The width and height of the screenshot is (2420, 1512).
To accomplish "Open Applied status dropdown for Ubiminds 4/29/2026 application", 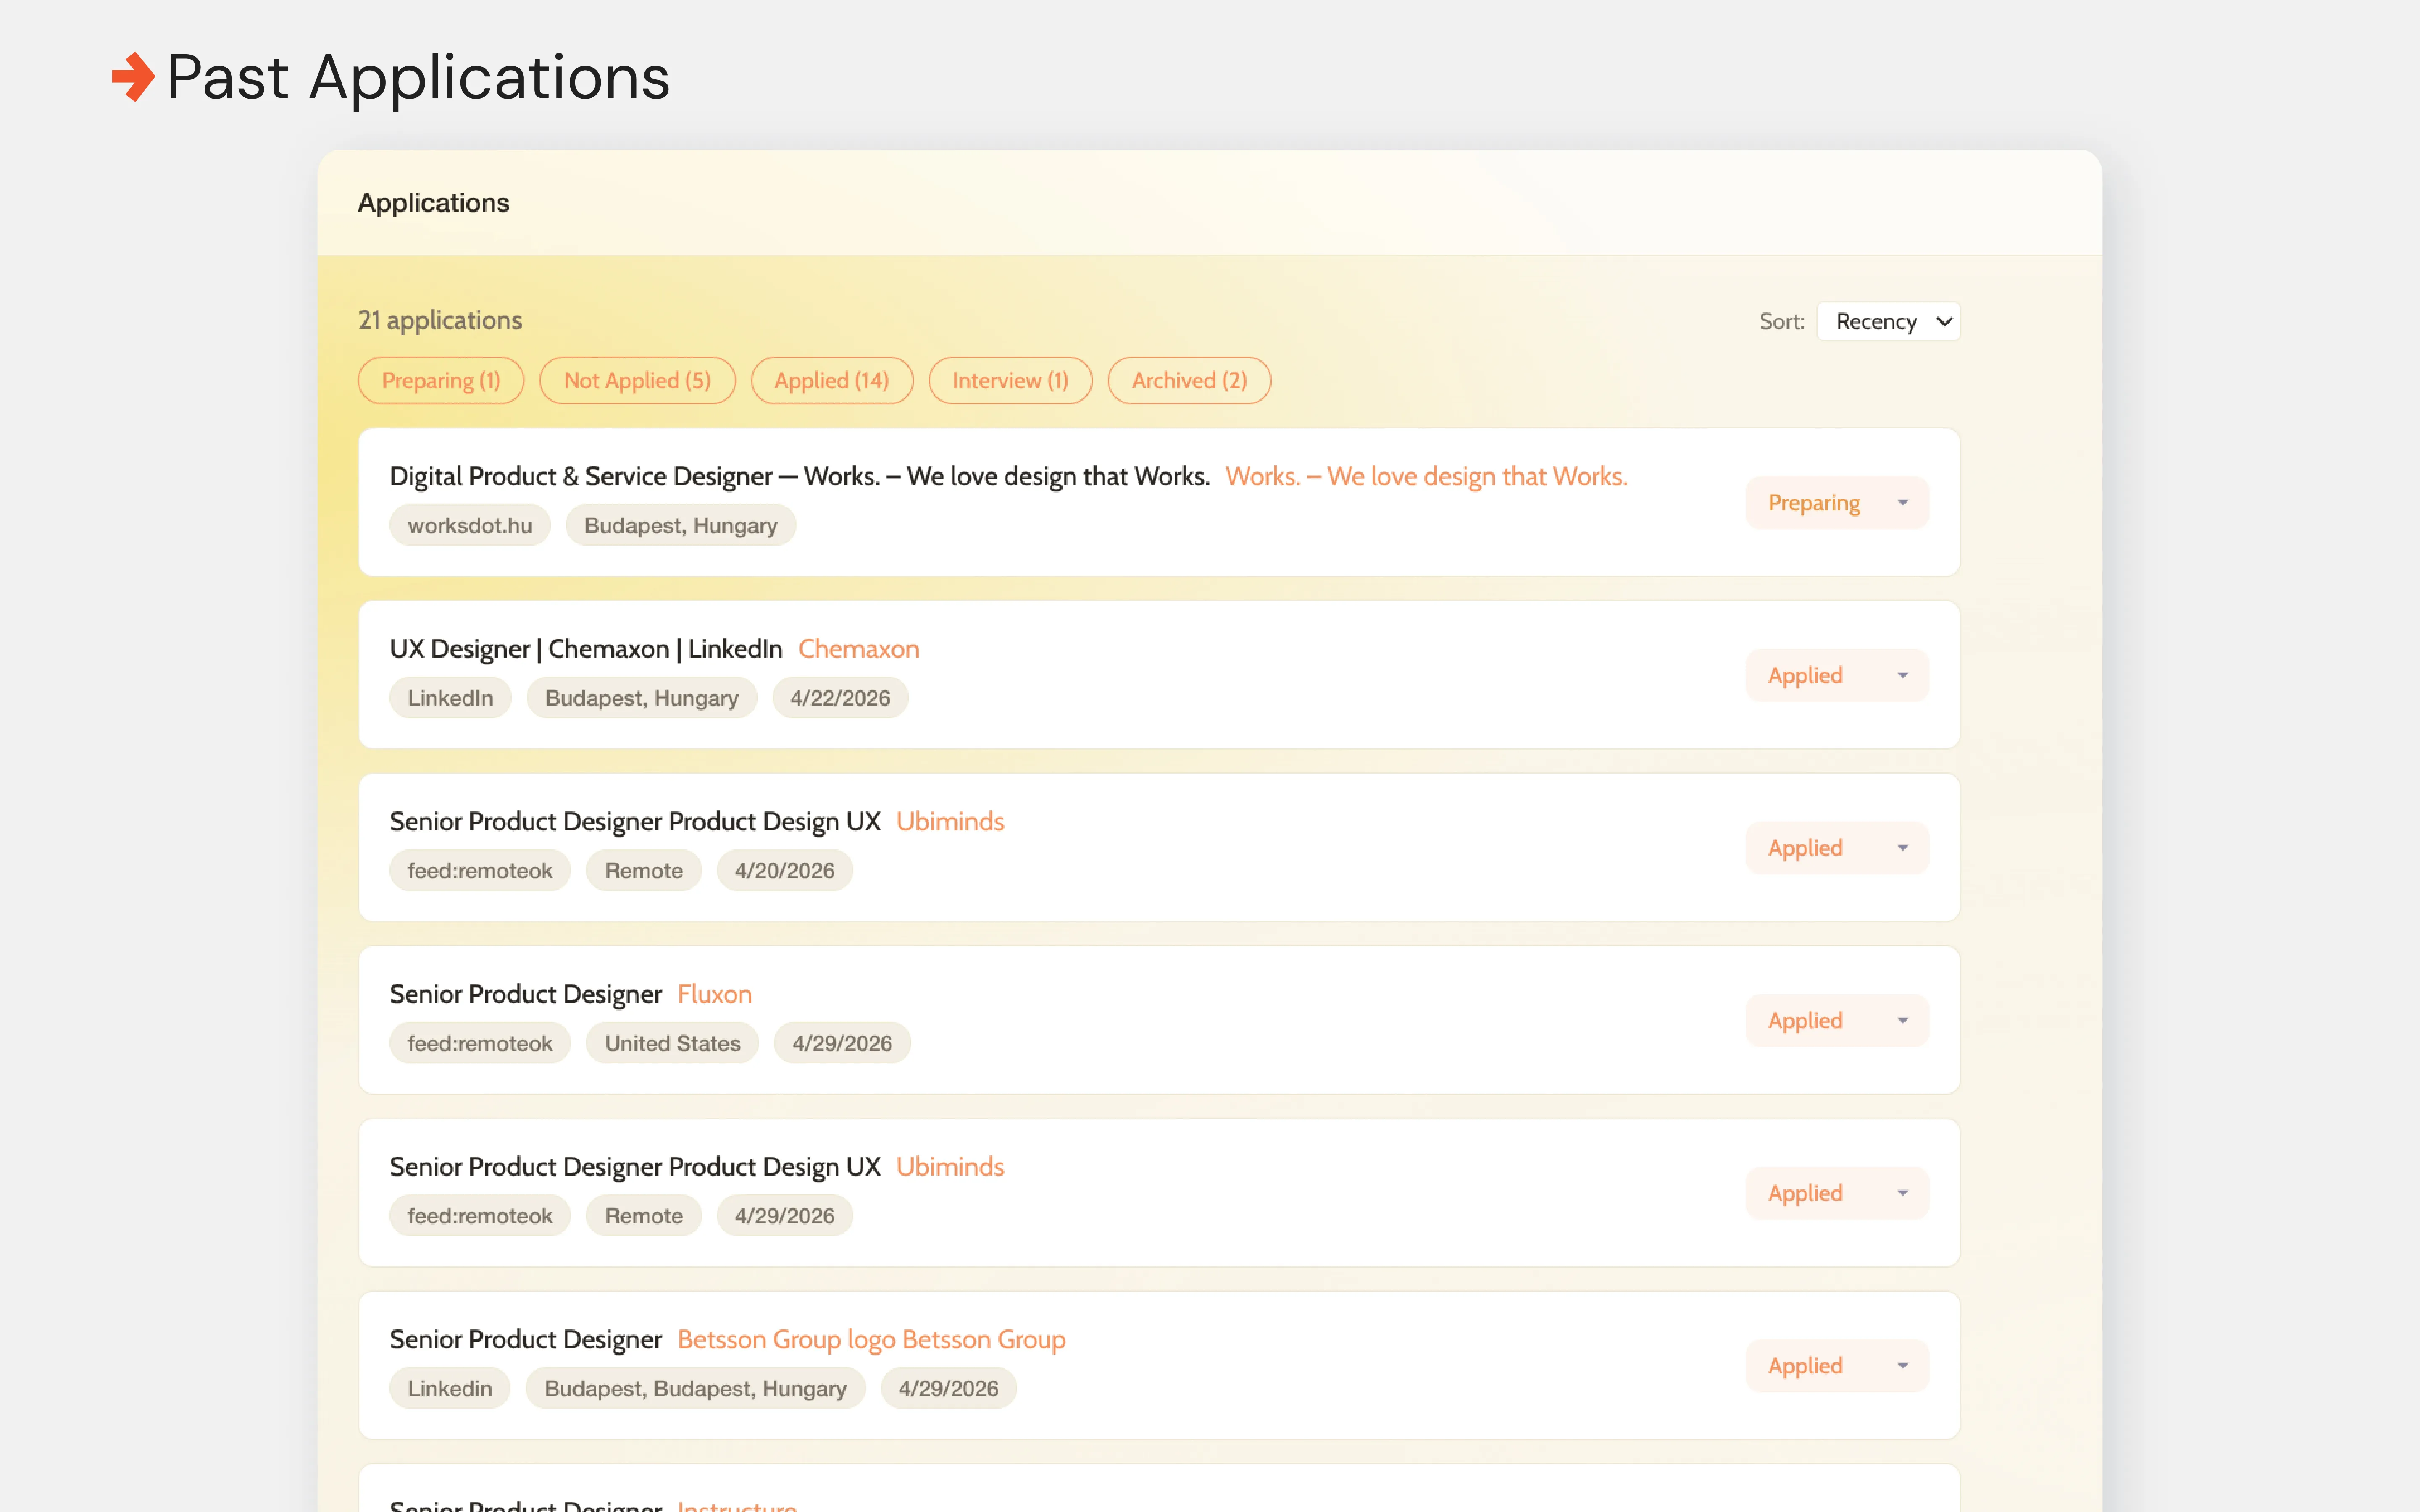I will pyautogui.click(x=1837, y=1193).
